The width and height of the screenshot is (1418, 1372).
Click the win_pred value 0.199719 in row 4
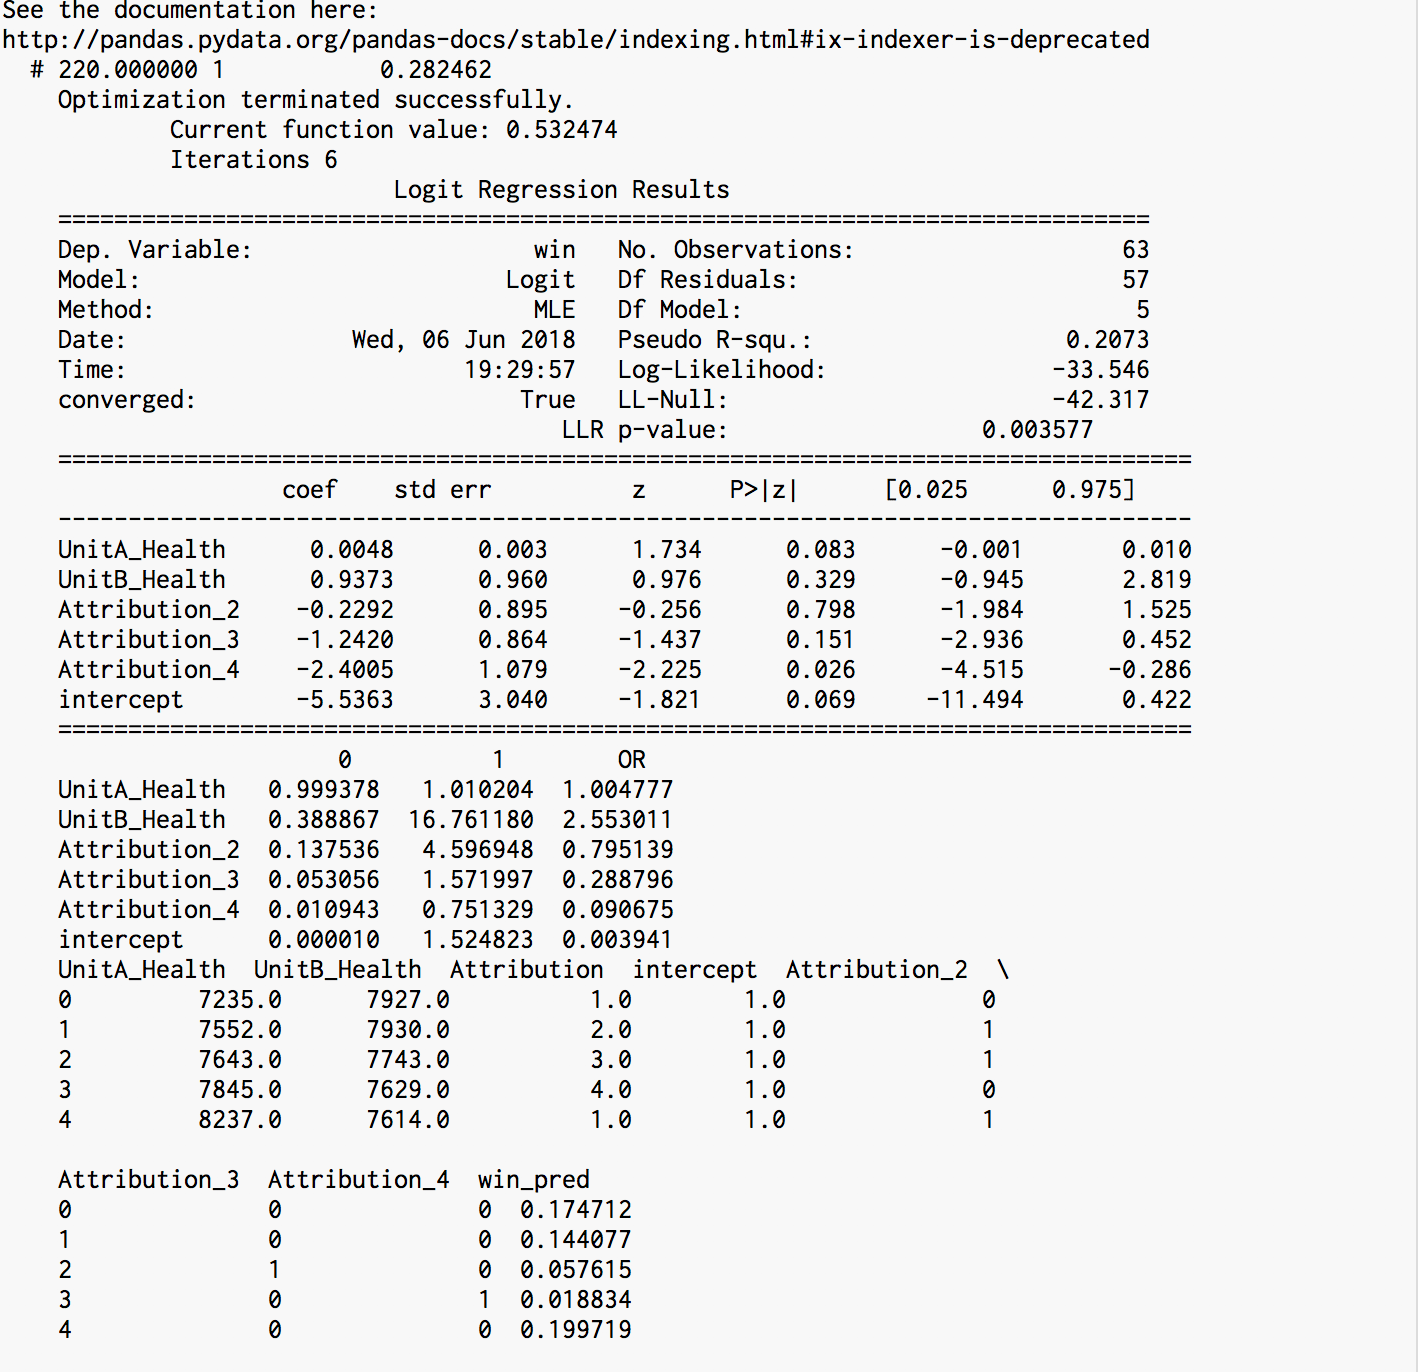pos(575,1329)
